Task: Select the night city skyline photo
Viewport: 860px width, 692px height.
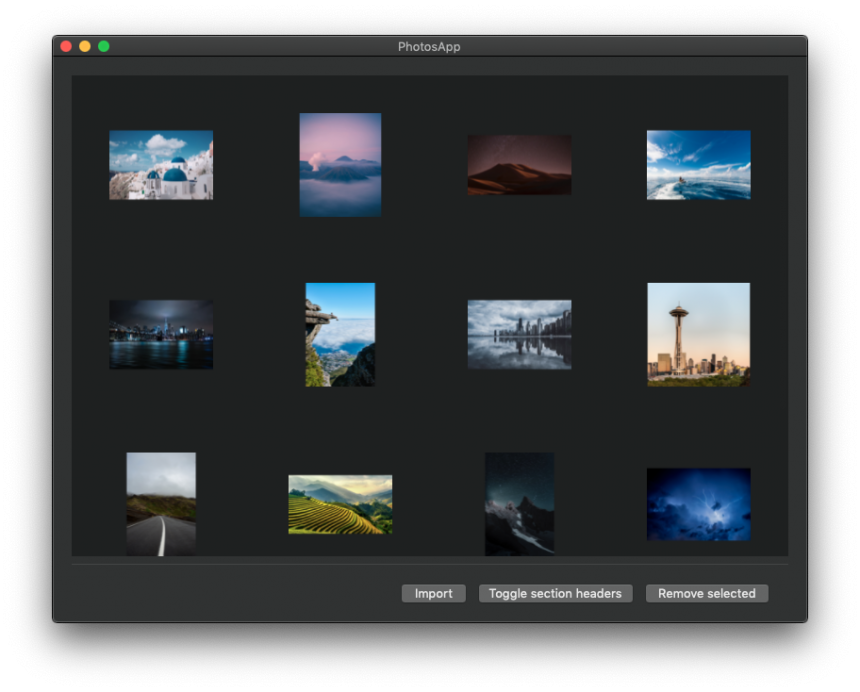Action: pos(161,334)
